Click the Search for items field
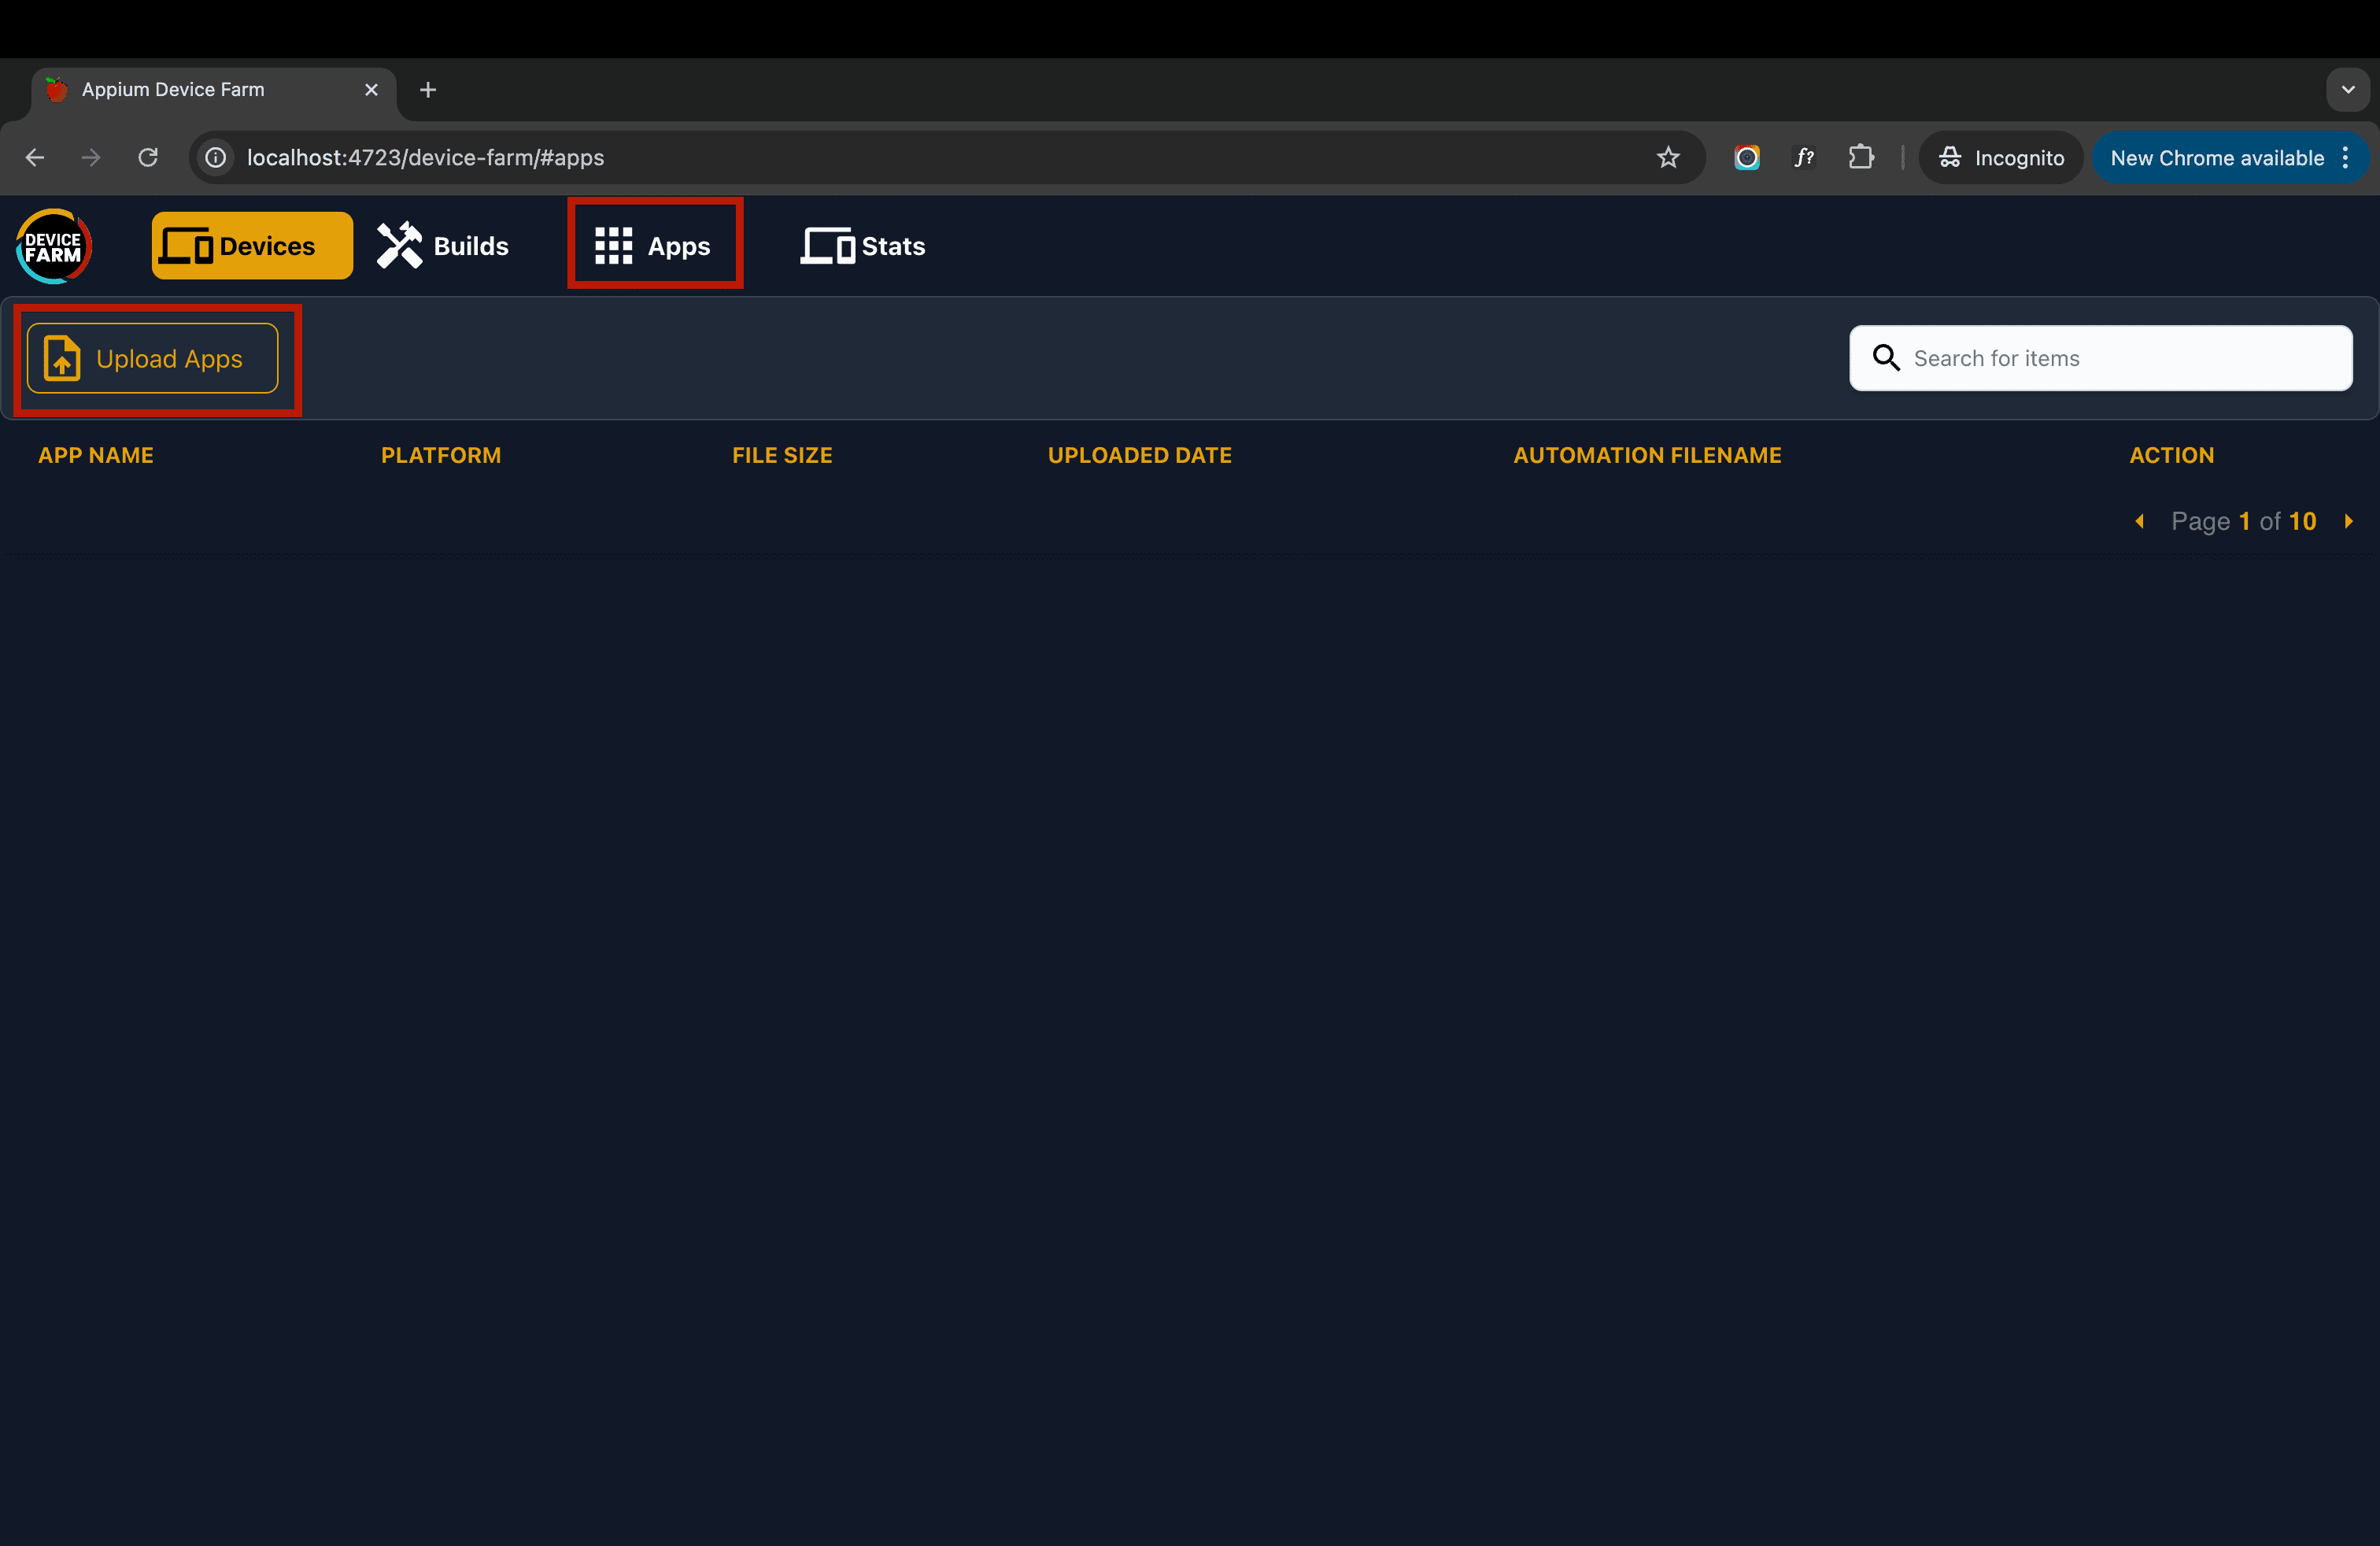Image resolution: width=2380 pixels, height=1546 pixels. 2100,357
